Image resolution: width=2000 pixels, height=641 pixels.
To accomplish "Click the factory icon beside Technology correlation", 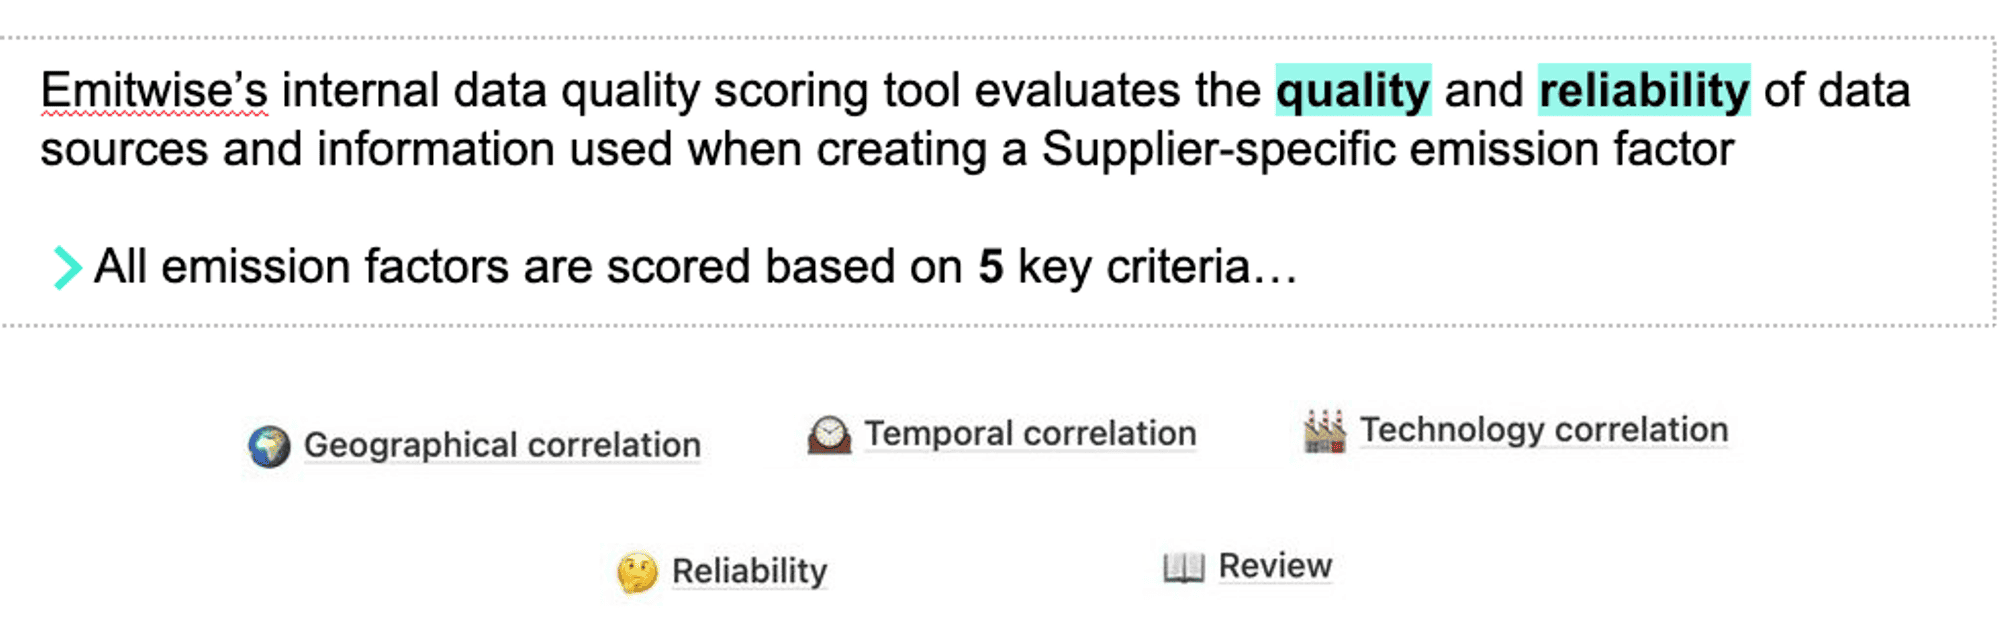I will [x=1325, y=431].
